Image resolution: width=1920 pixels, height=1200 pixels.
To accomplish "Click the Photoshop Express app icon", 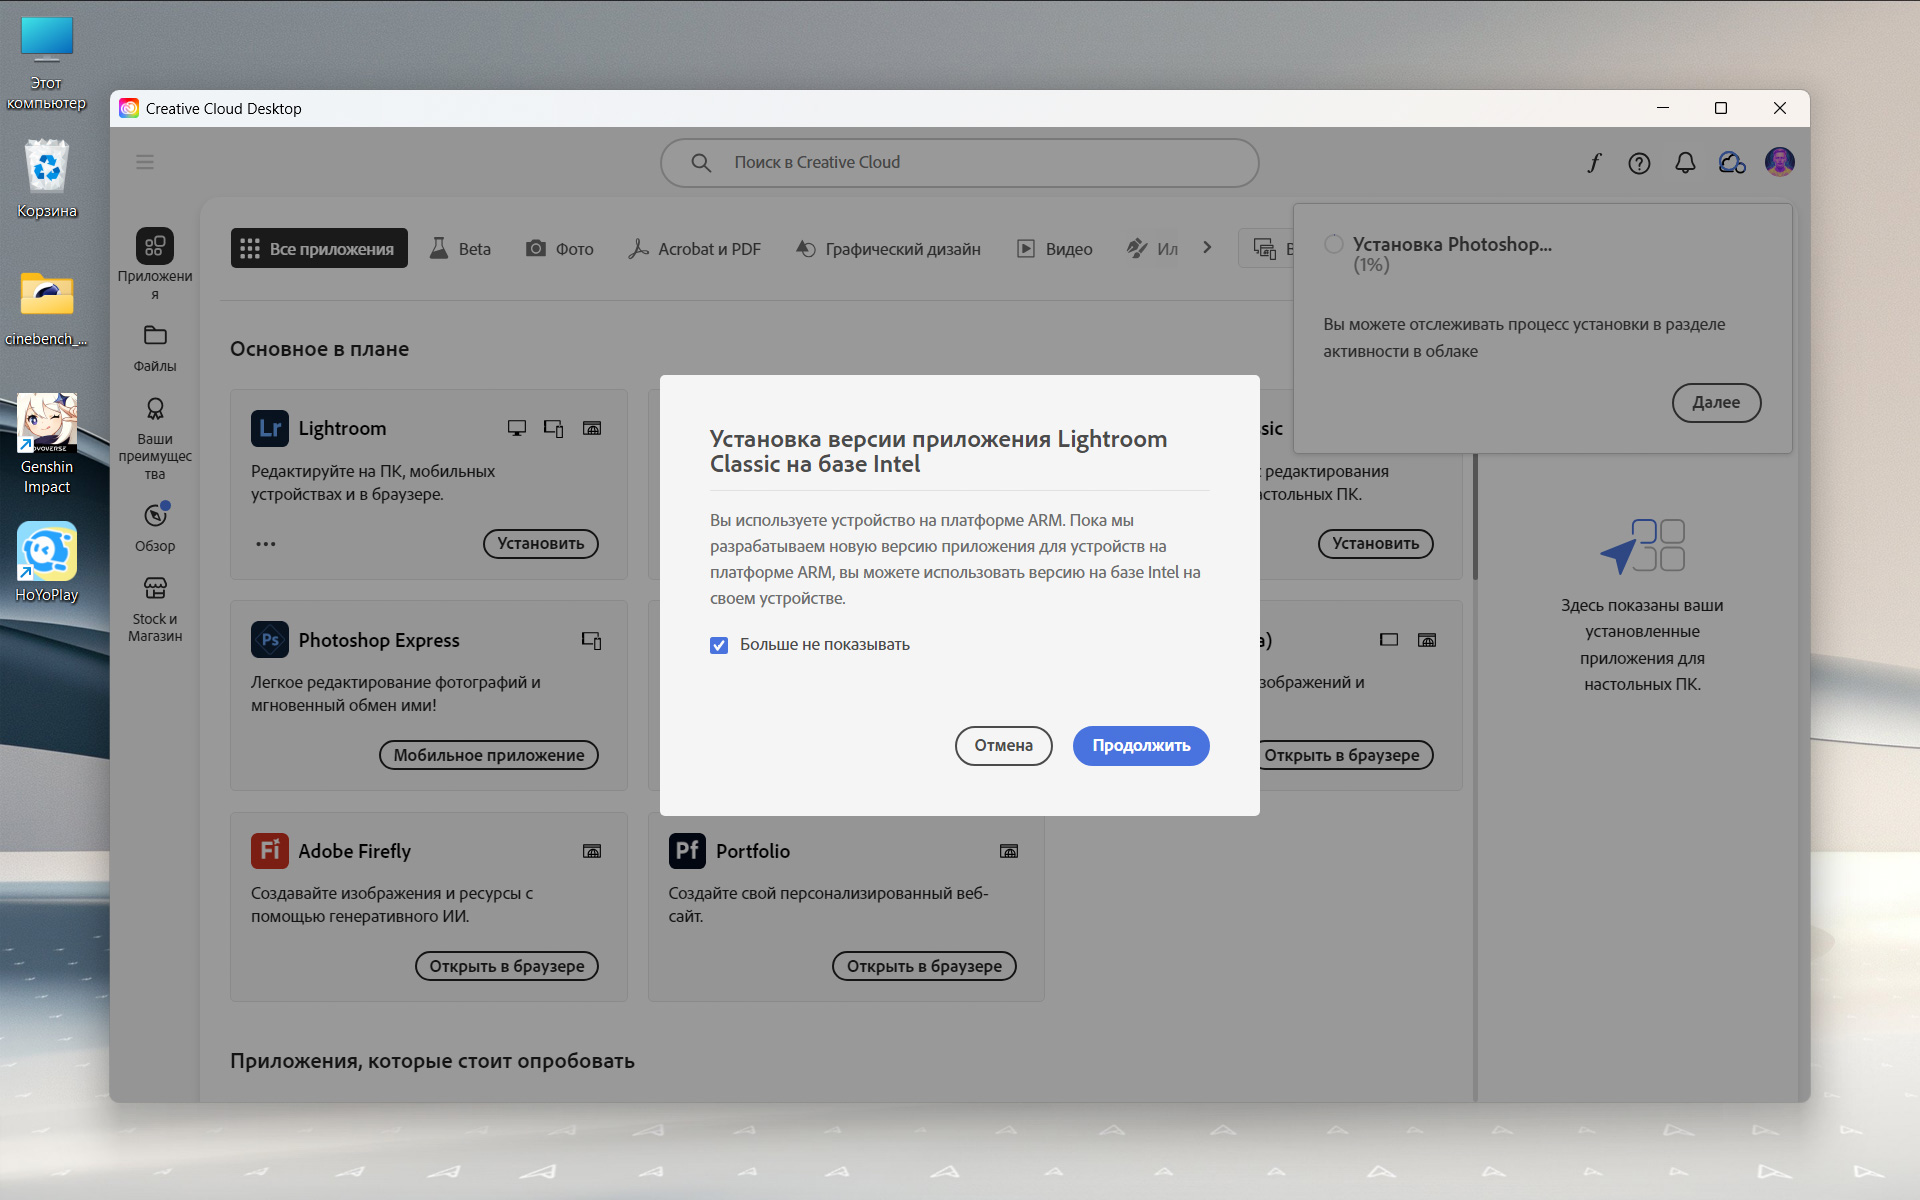I will point(270,640).
